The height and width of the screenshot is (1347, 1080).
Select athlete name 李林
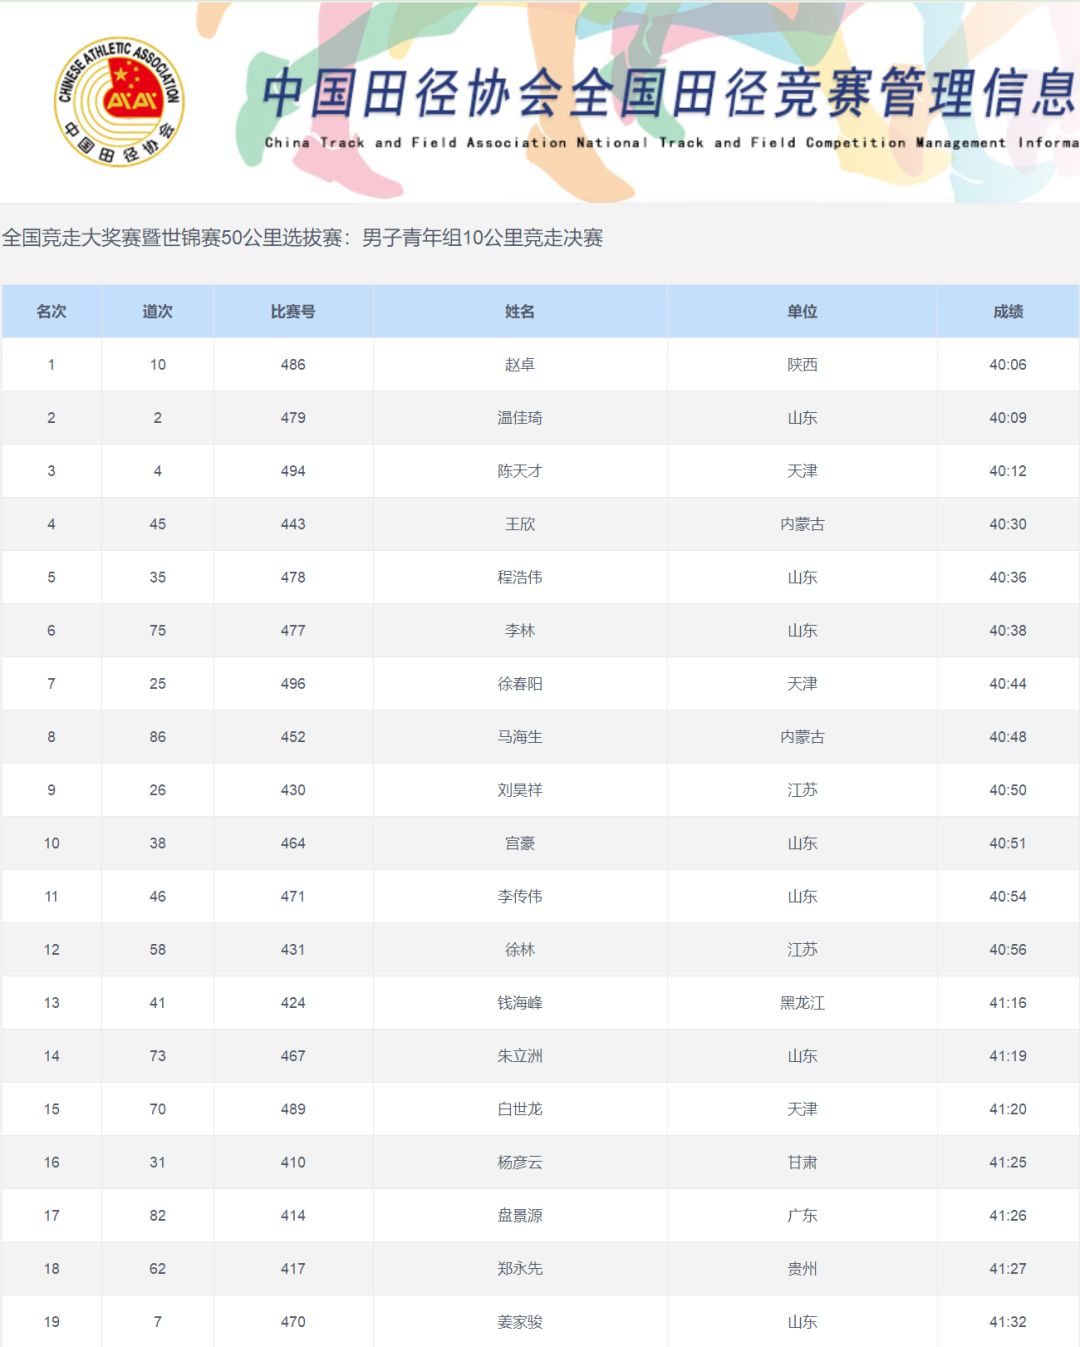click(x=520, y=630)
